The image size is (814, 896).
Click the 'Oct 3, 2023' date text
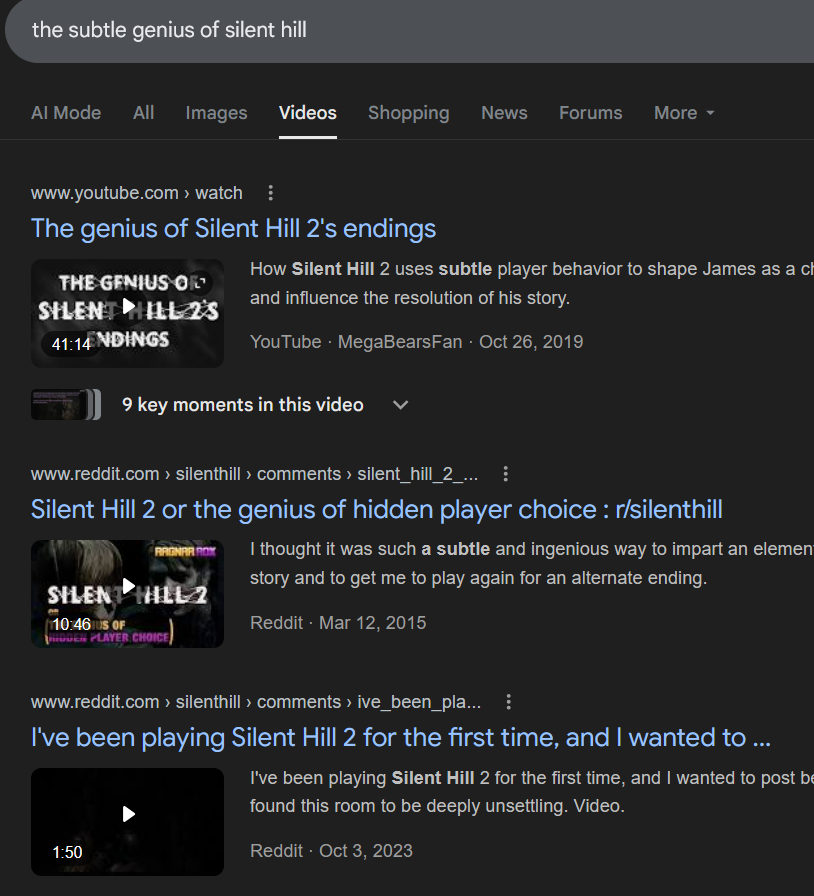[x=366, y=851]
